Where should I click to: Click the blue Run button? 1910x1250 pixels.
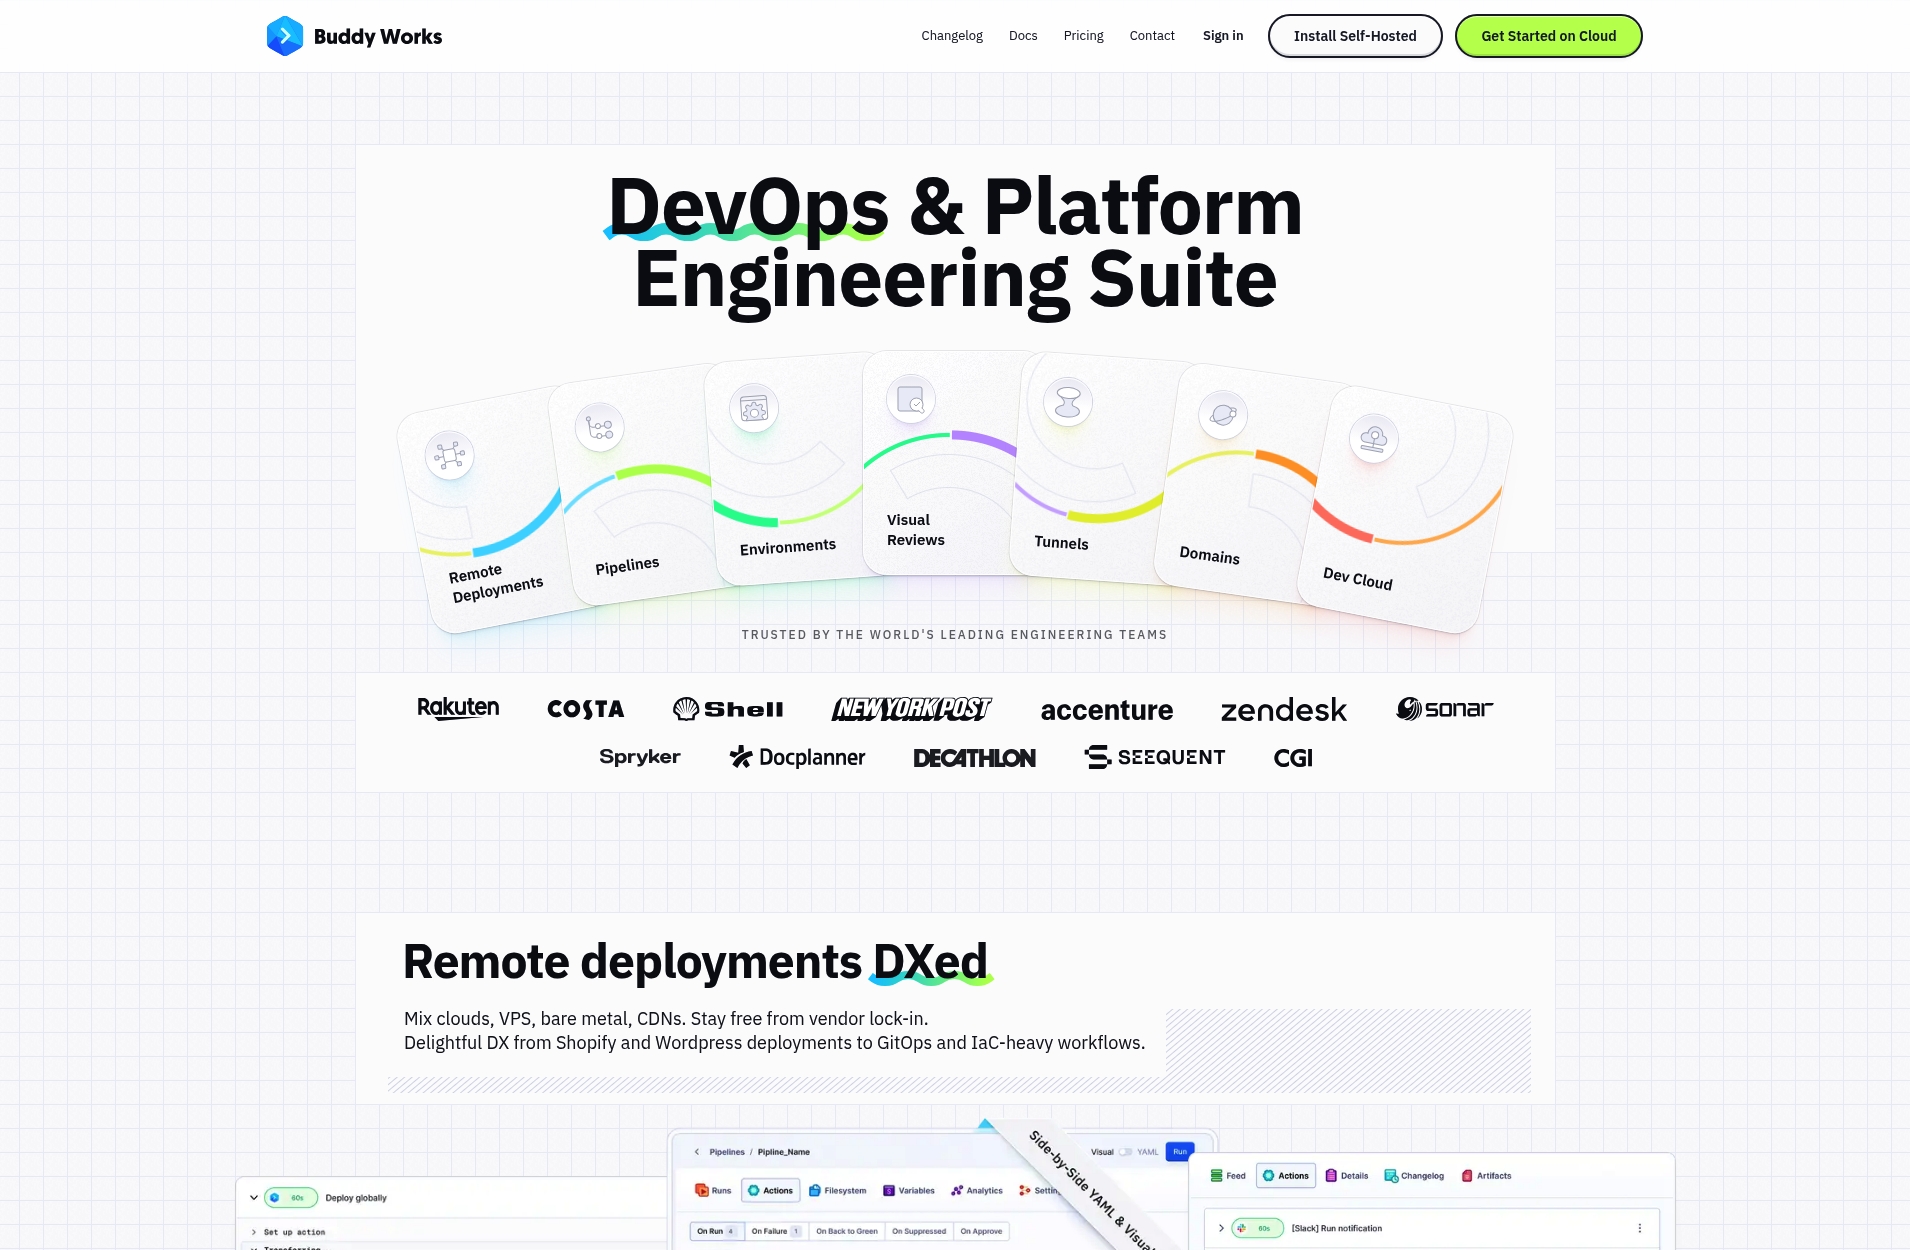pos(1180,1152)
